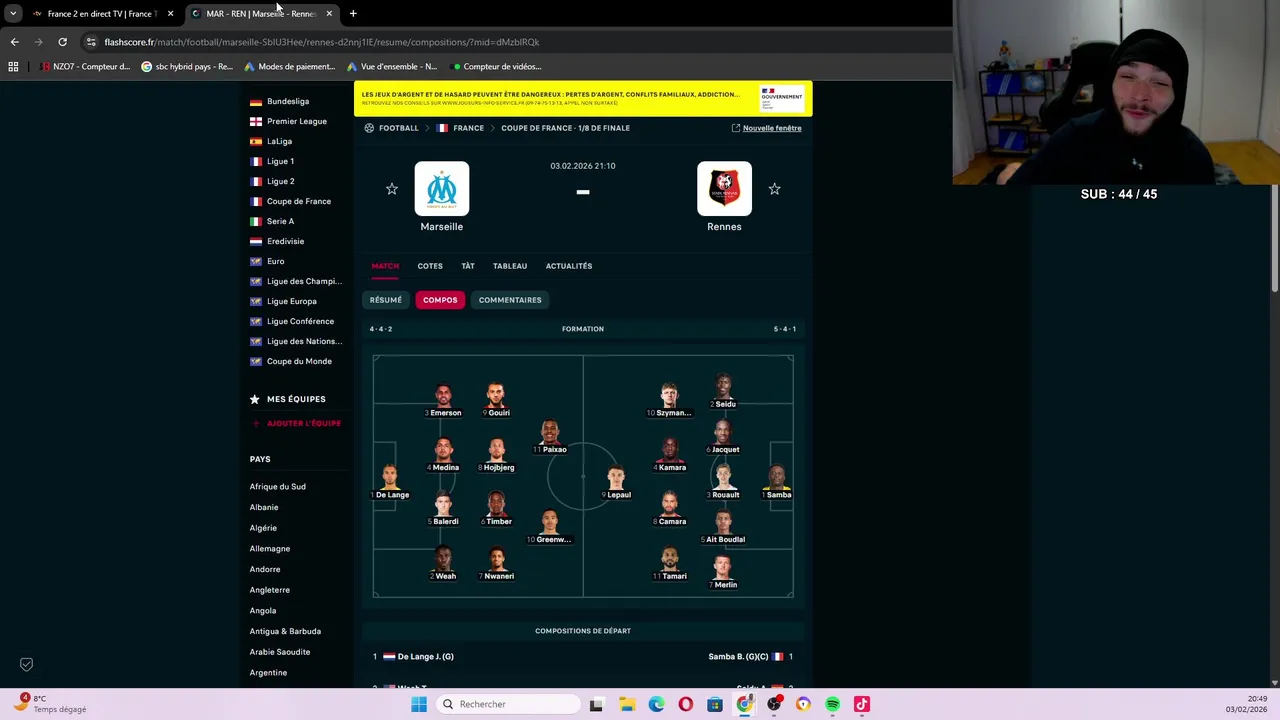Open Opera from taskbar
This screenshot has height=720, width=1280.
[x=685, y=704]
